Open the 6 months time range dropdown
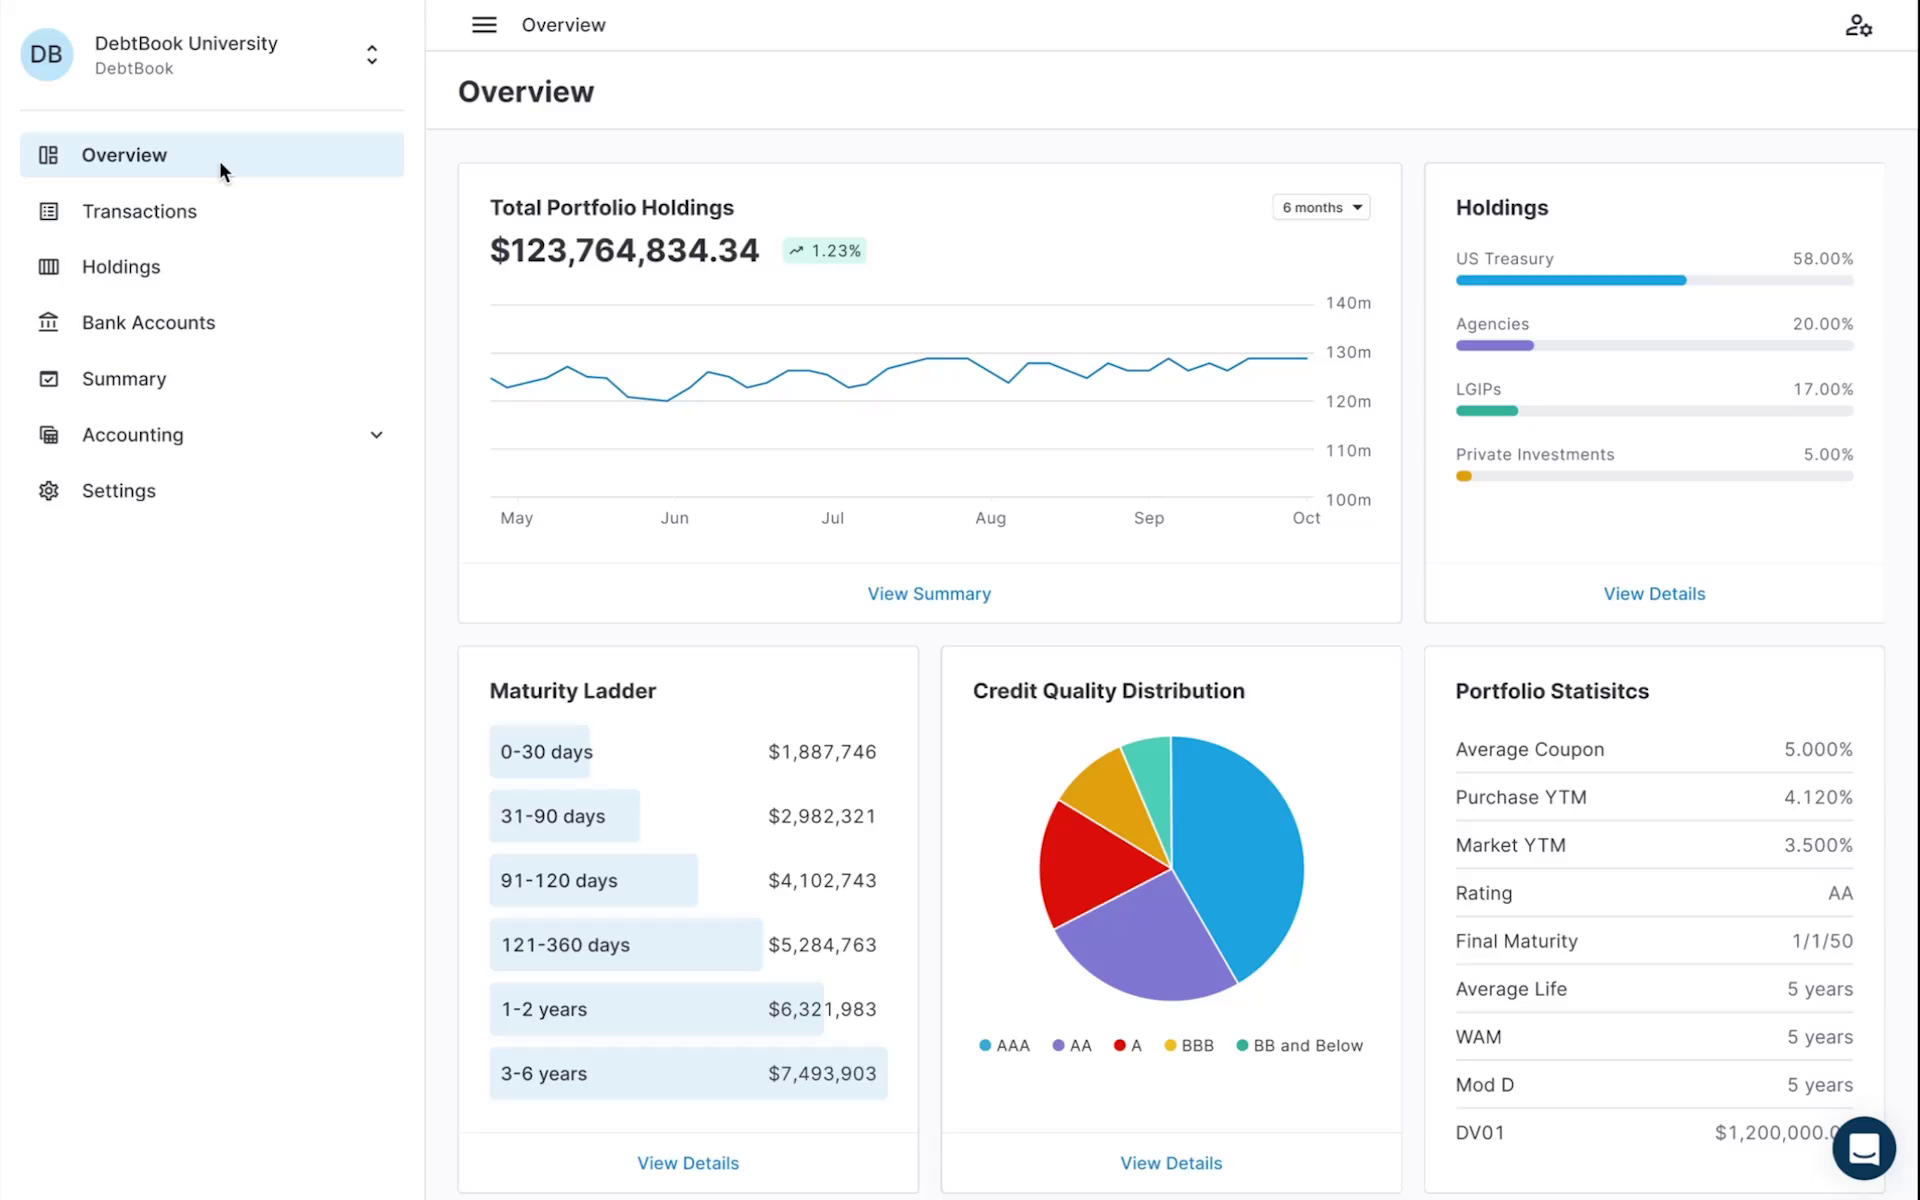Viewport: 1920px width, 1200px height. click(x=1320, y=207)
